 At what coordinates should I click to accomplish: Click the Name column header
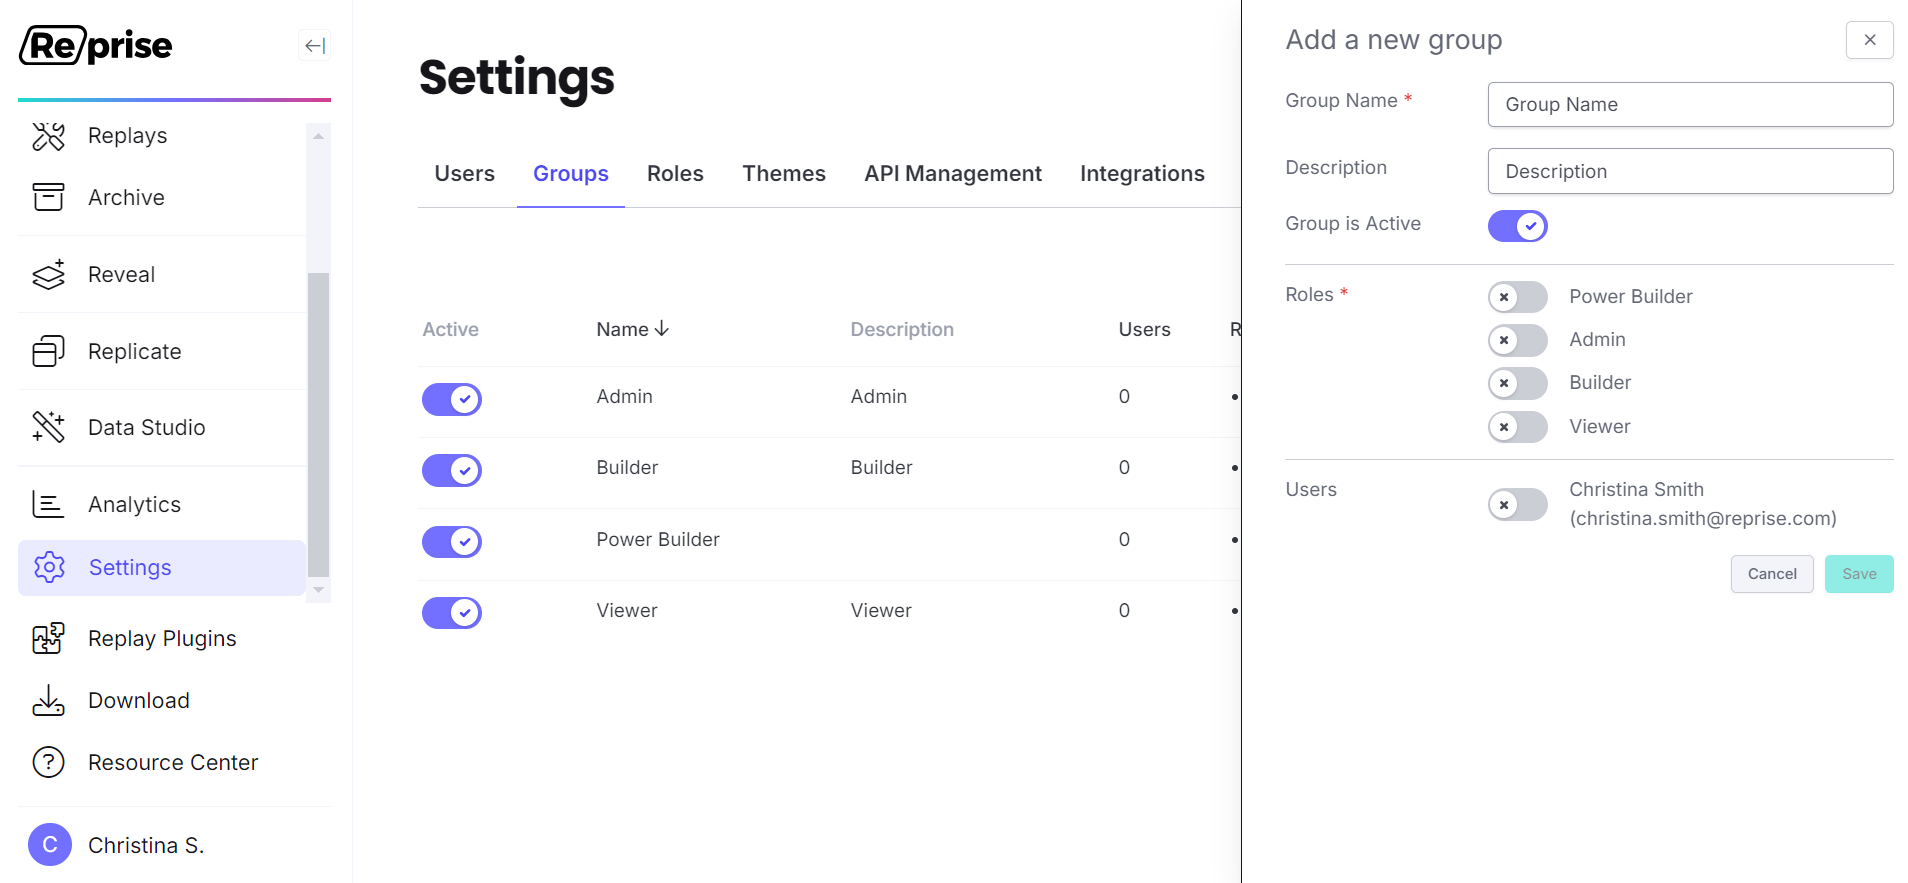[622, 329]
